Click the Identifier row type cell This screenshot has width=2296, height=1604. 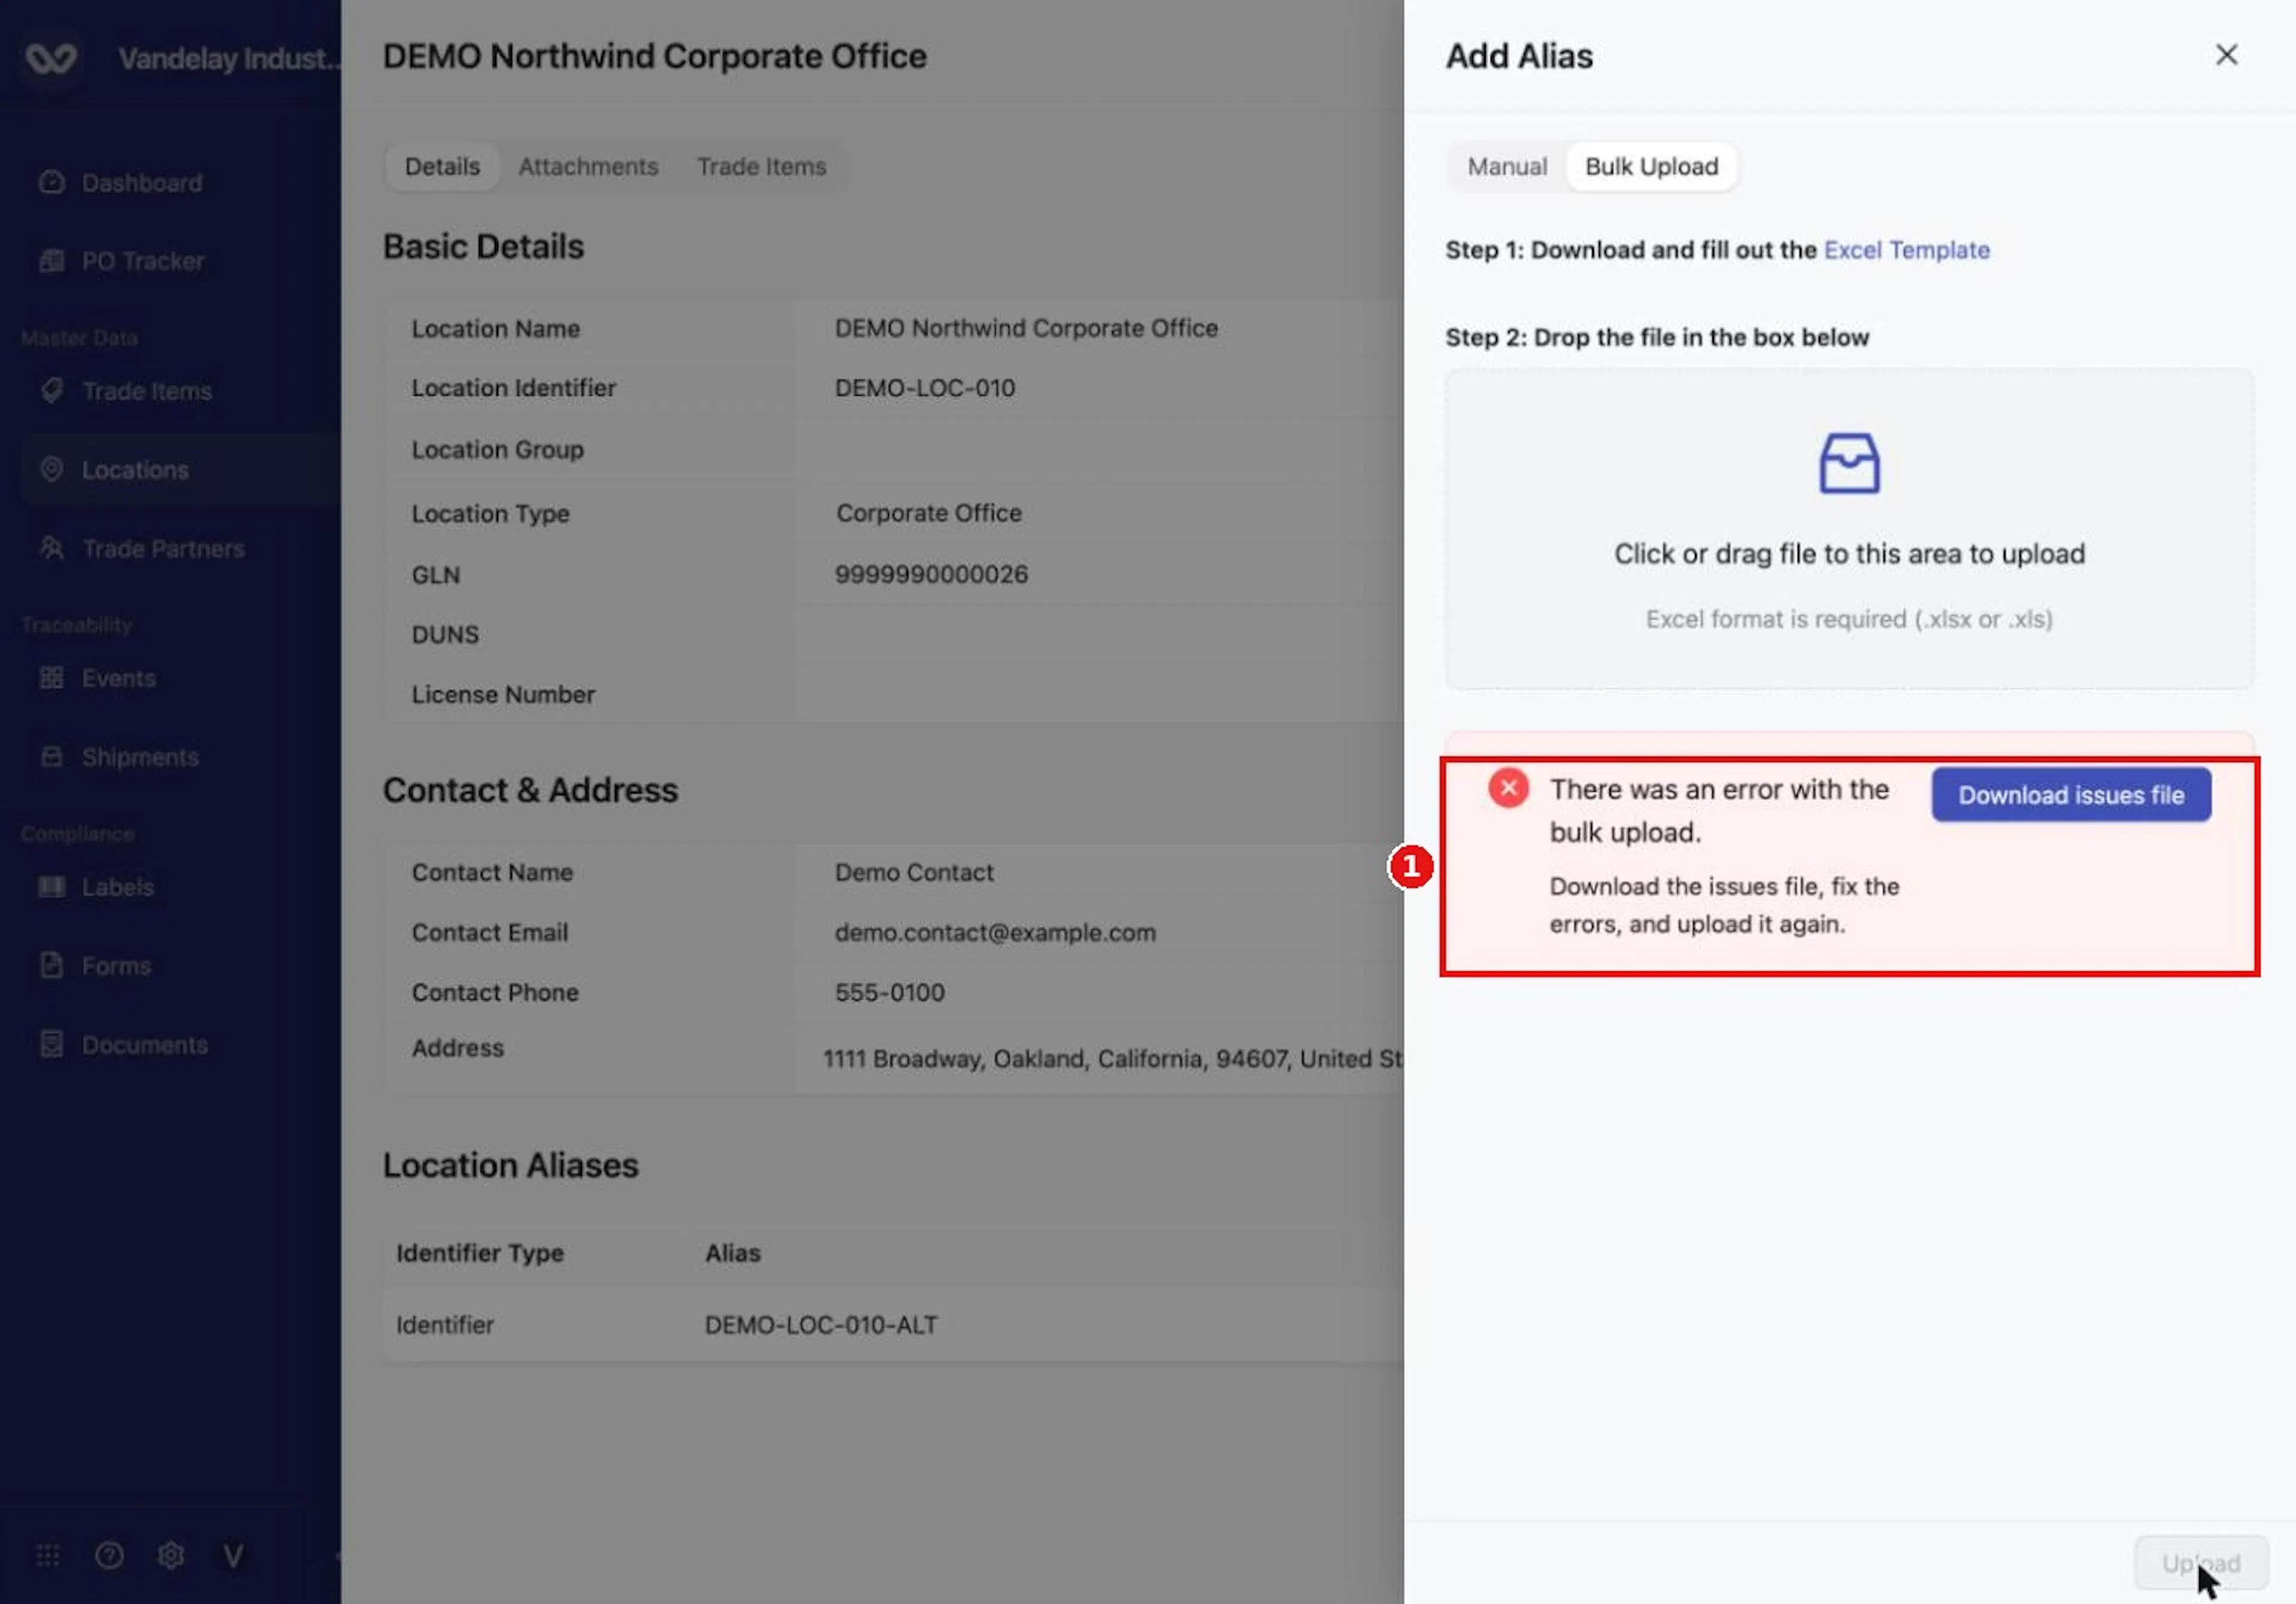[x=445, y=1325]
